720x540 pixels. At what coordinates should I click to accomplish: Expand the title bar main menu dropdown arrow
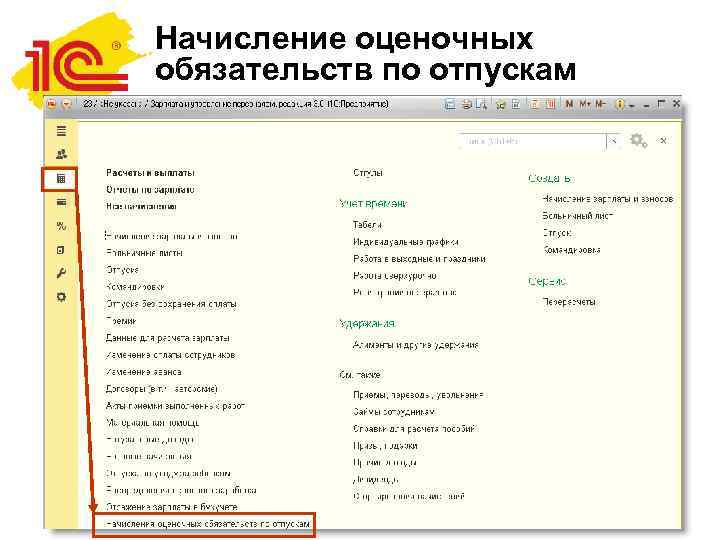click(67, 104)
